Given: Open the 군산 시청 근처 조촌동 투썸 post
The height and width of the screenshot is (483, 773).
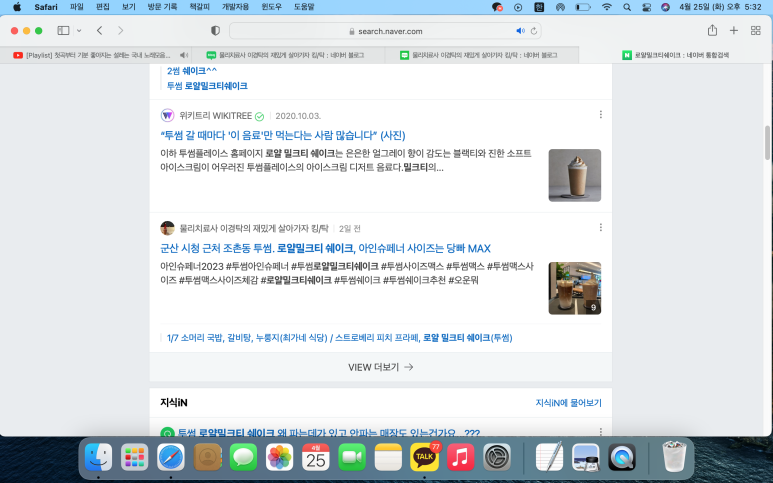Looking at the screenshot, I should pos(325,248).
